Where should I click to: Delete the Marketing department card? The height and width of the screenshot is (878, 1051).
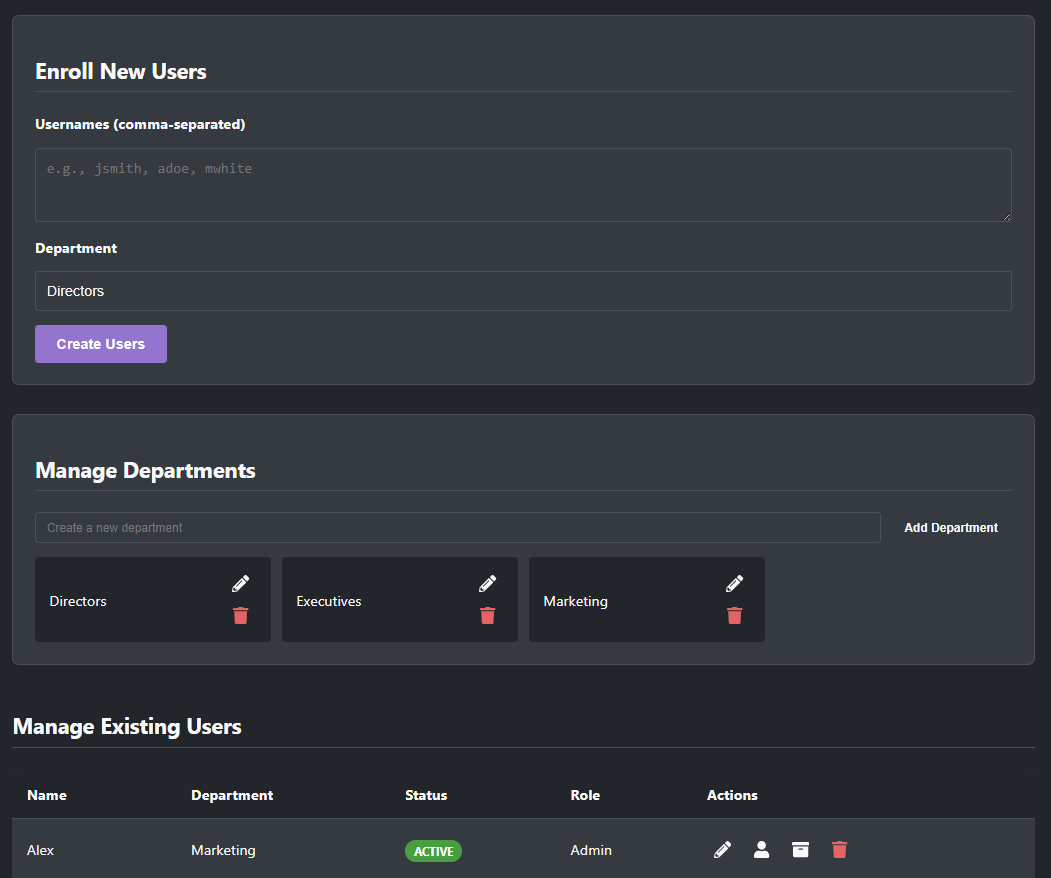click(x=735, y=615)
